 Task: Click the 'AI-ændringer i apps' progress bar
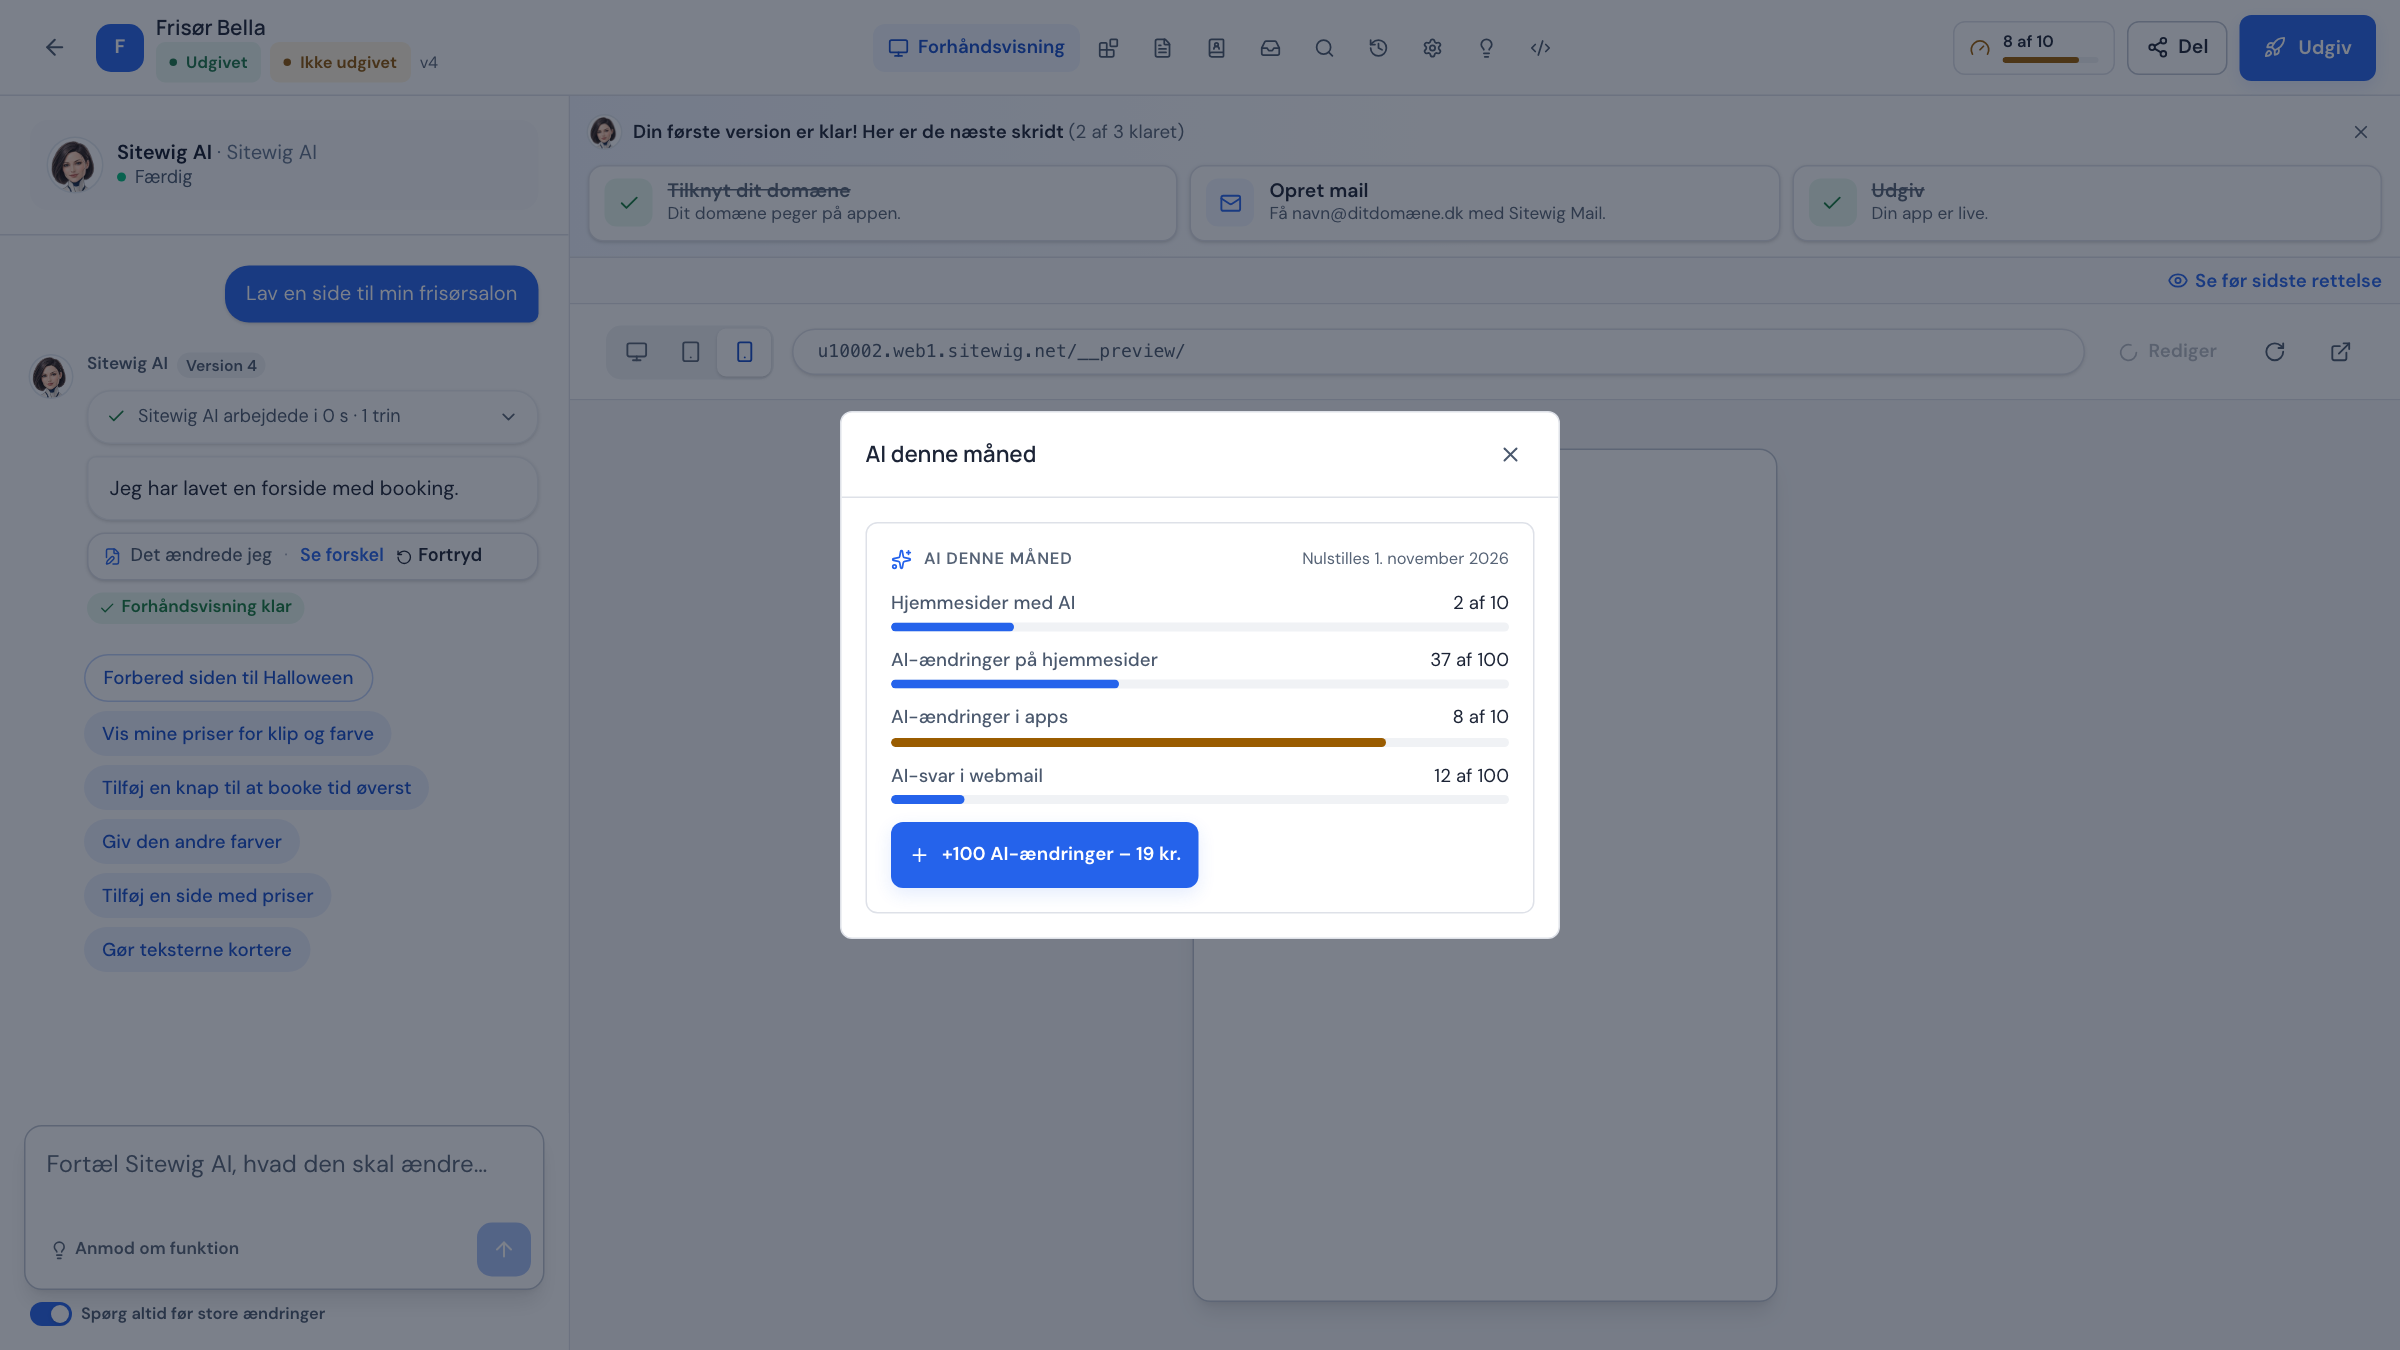click(x=1199, y=743)
